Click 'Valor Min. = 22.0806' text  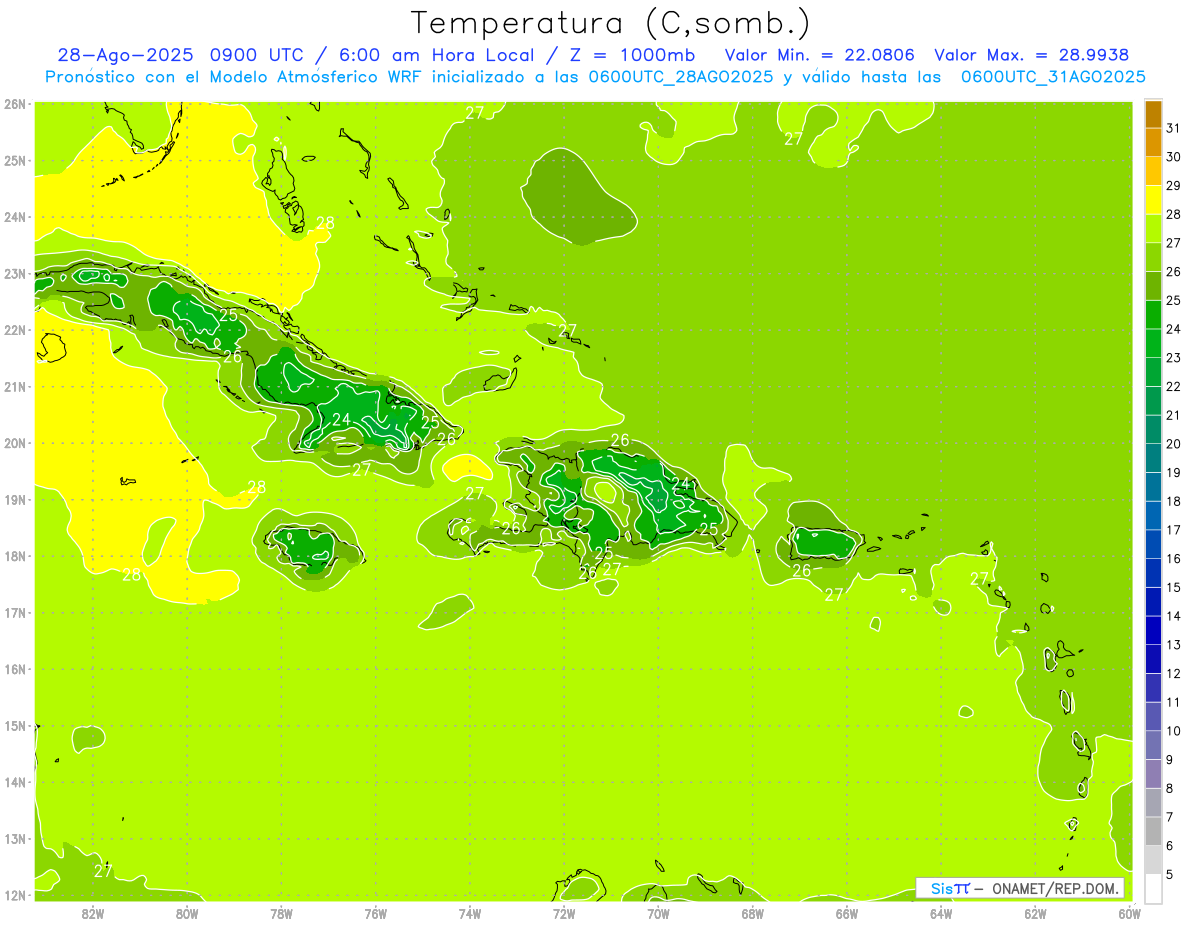[x=820, y=55]
